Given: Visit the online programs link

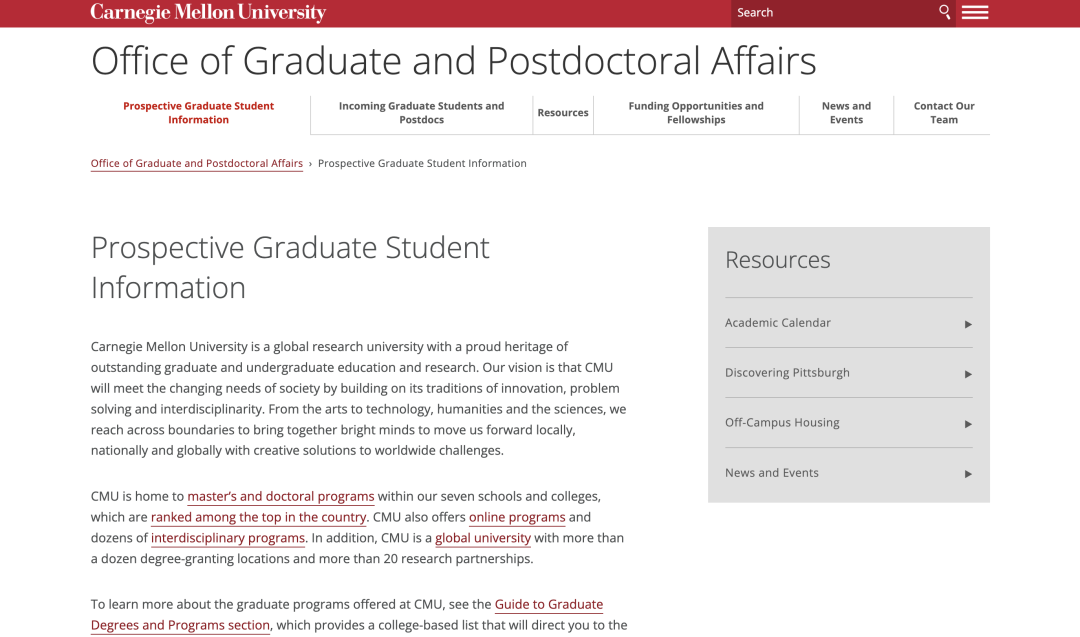Looking at the screenshot, I should coord(517,517).
